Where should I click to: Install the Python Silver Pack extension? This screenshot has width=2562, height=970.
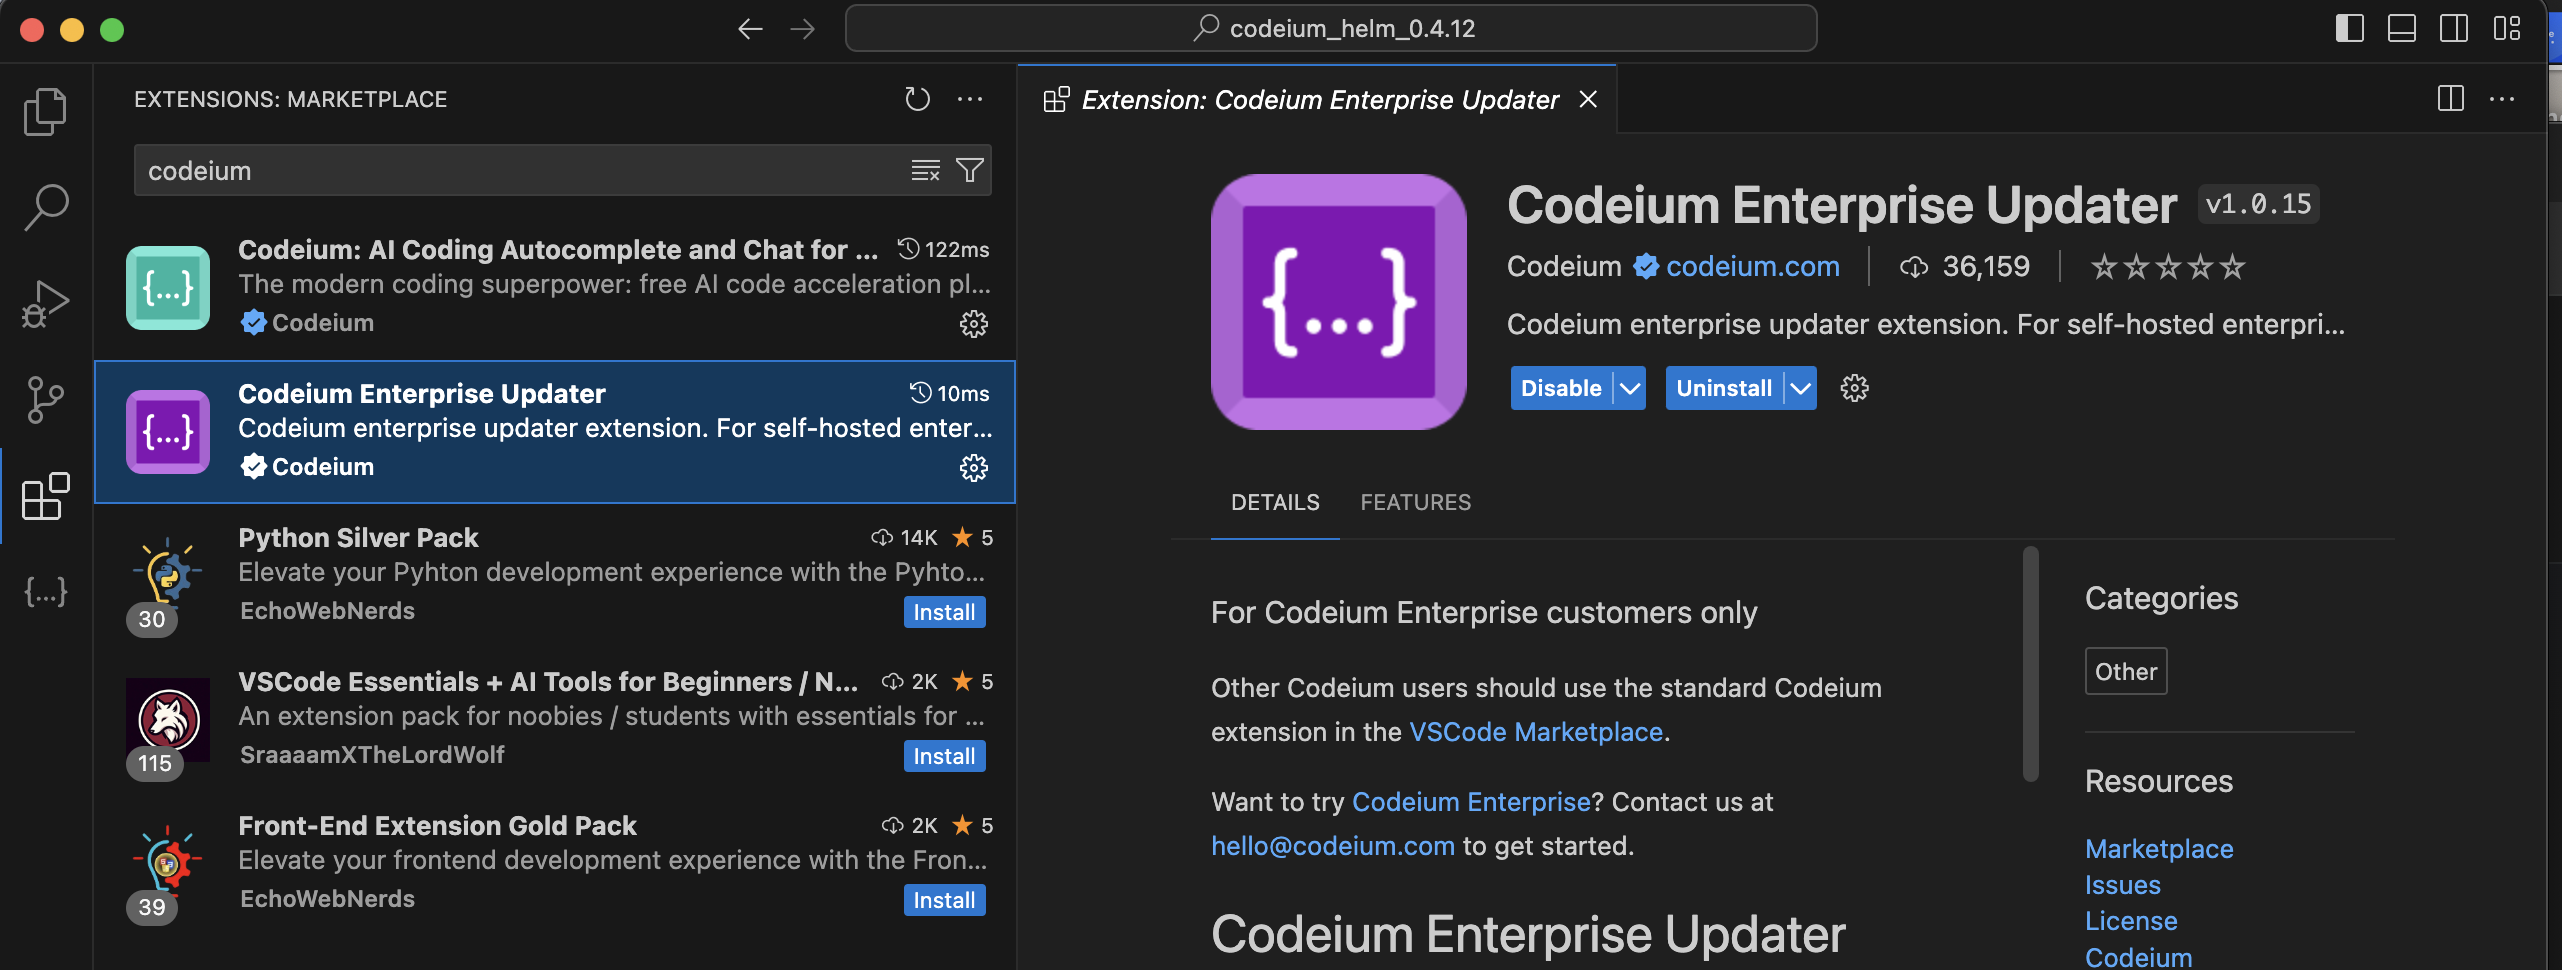point(944,612)
